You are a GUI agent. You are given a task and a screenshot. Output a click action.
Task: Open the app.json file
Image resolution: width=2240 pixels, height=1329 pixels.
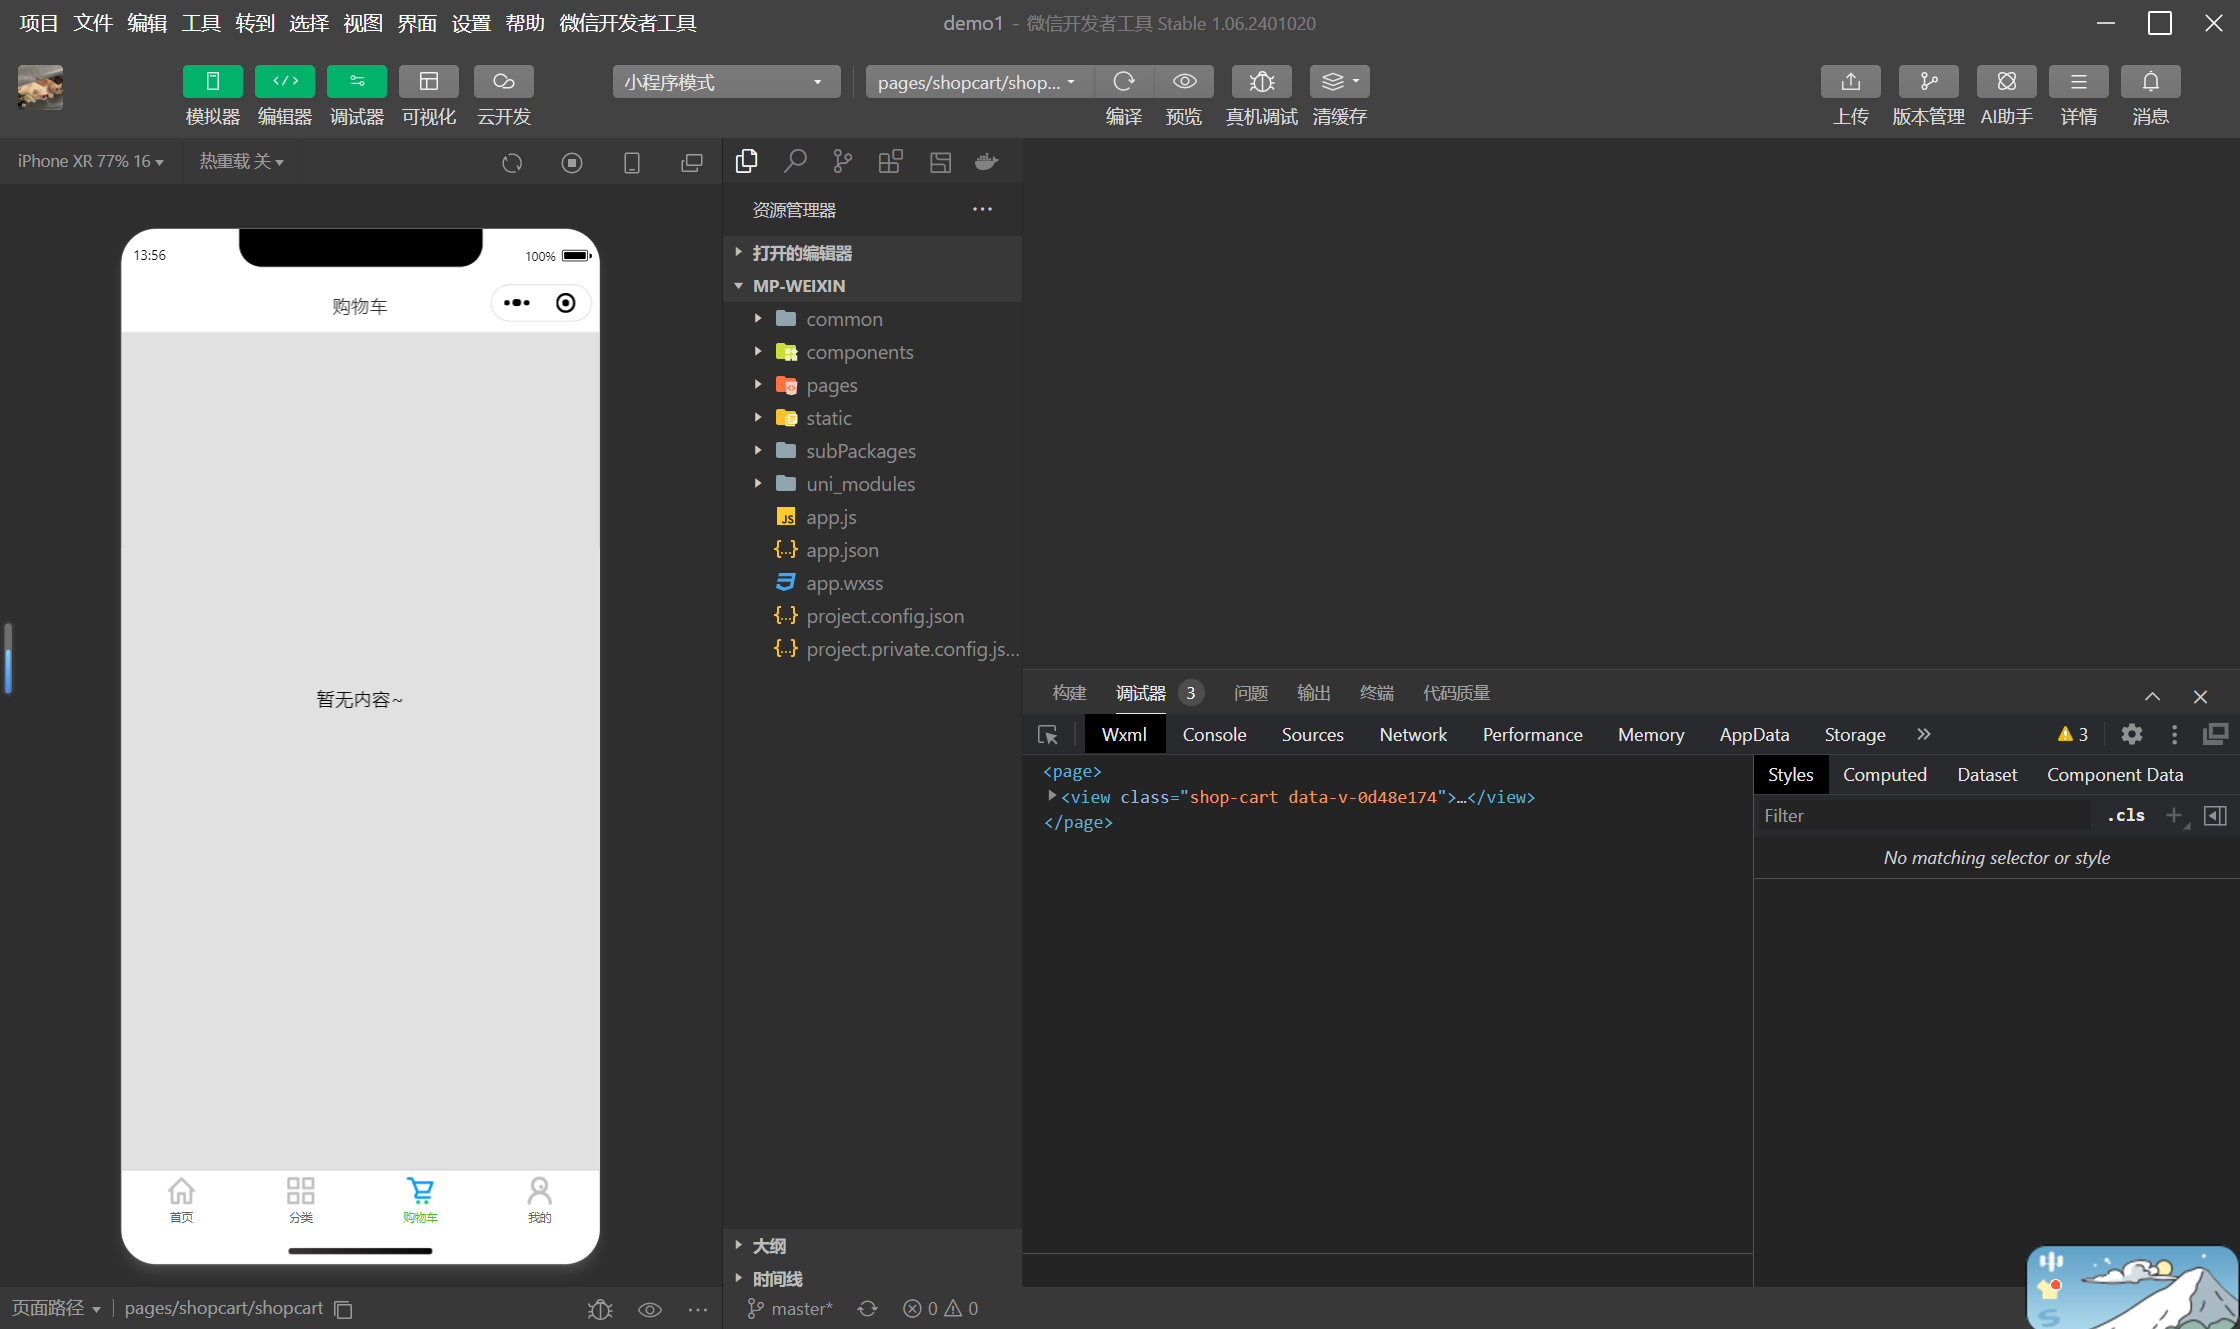[842, 550]
